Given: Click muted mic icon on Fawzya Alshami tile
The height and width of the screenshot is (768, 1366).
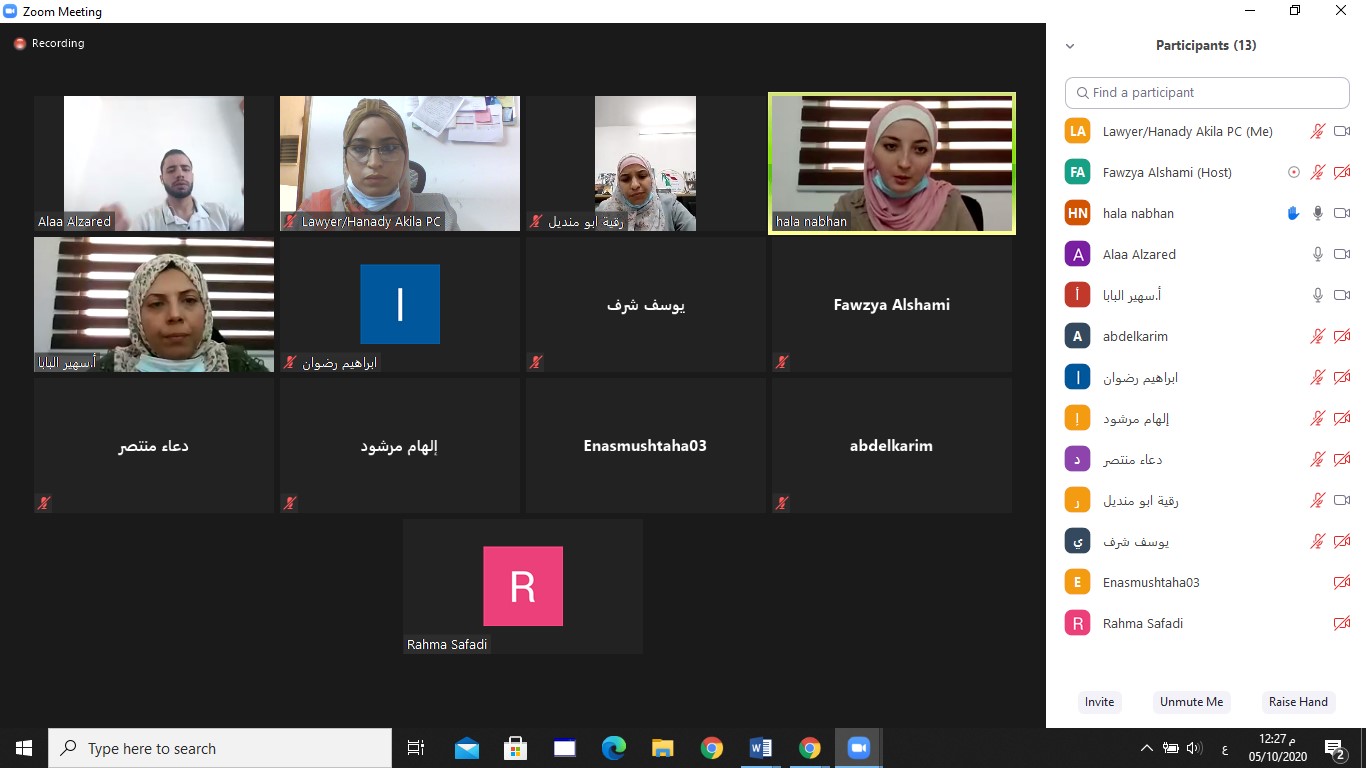Looking at the screenshot, I should click(x=782, y=362).
